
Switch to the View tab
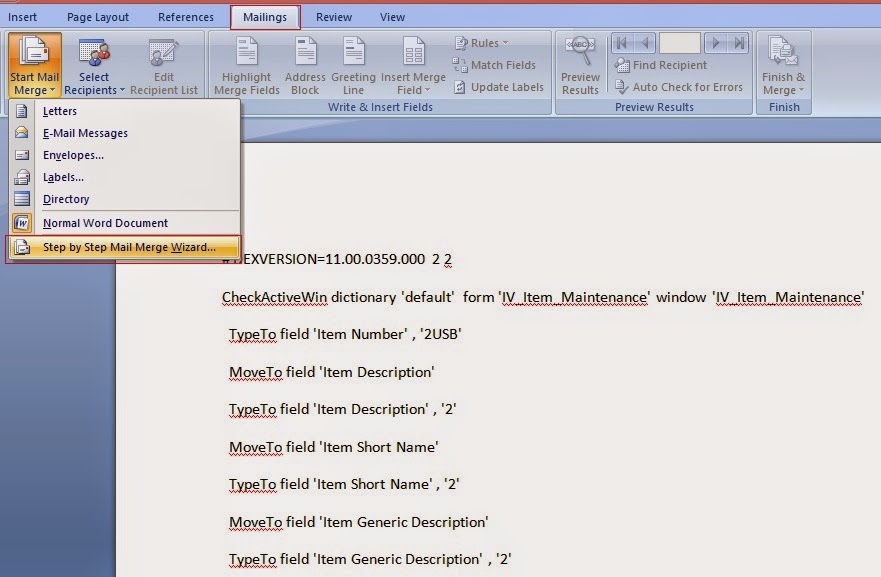pos(392,17)
